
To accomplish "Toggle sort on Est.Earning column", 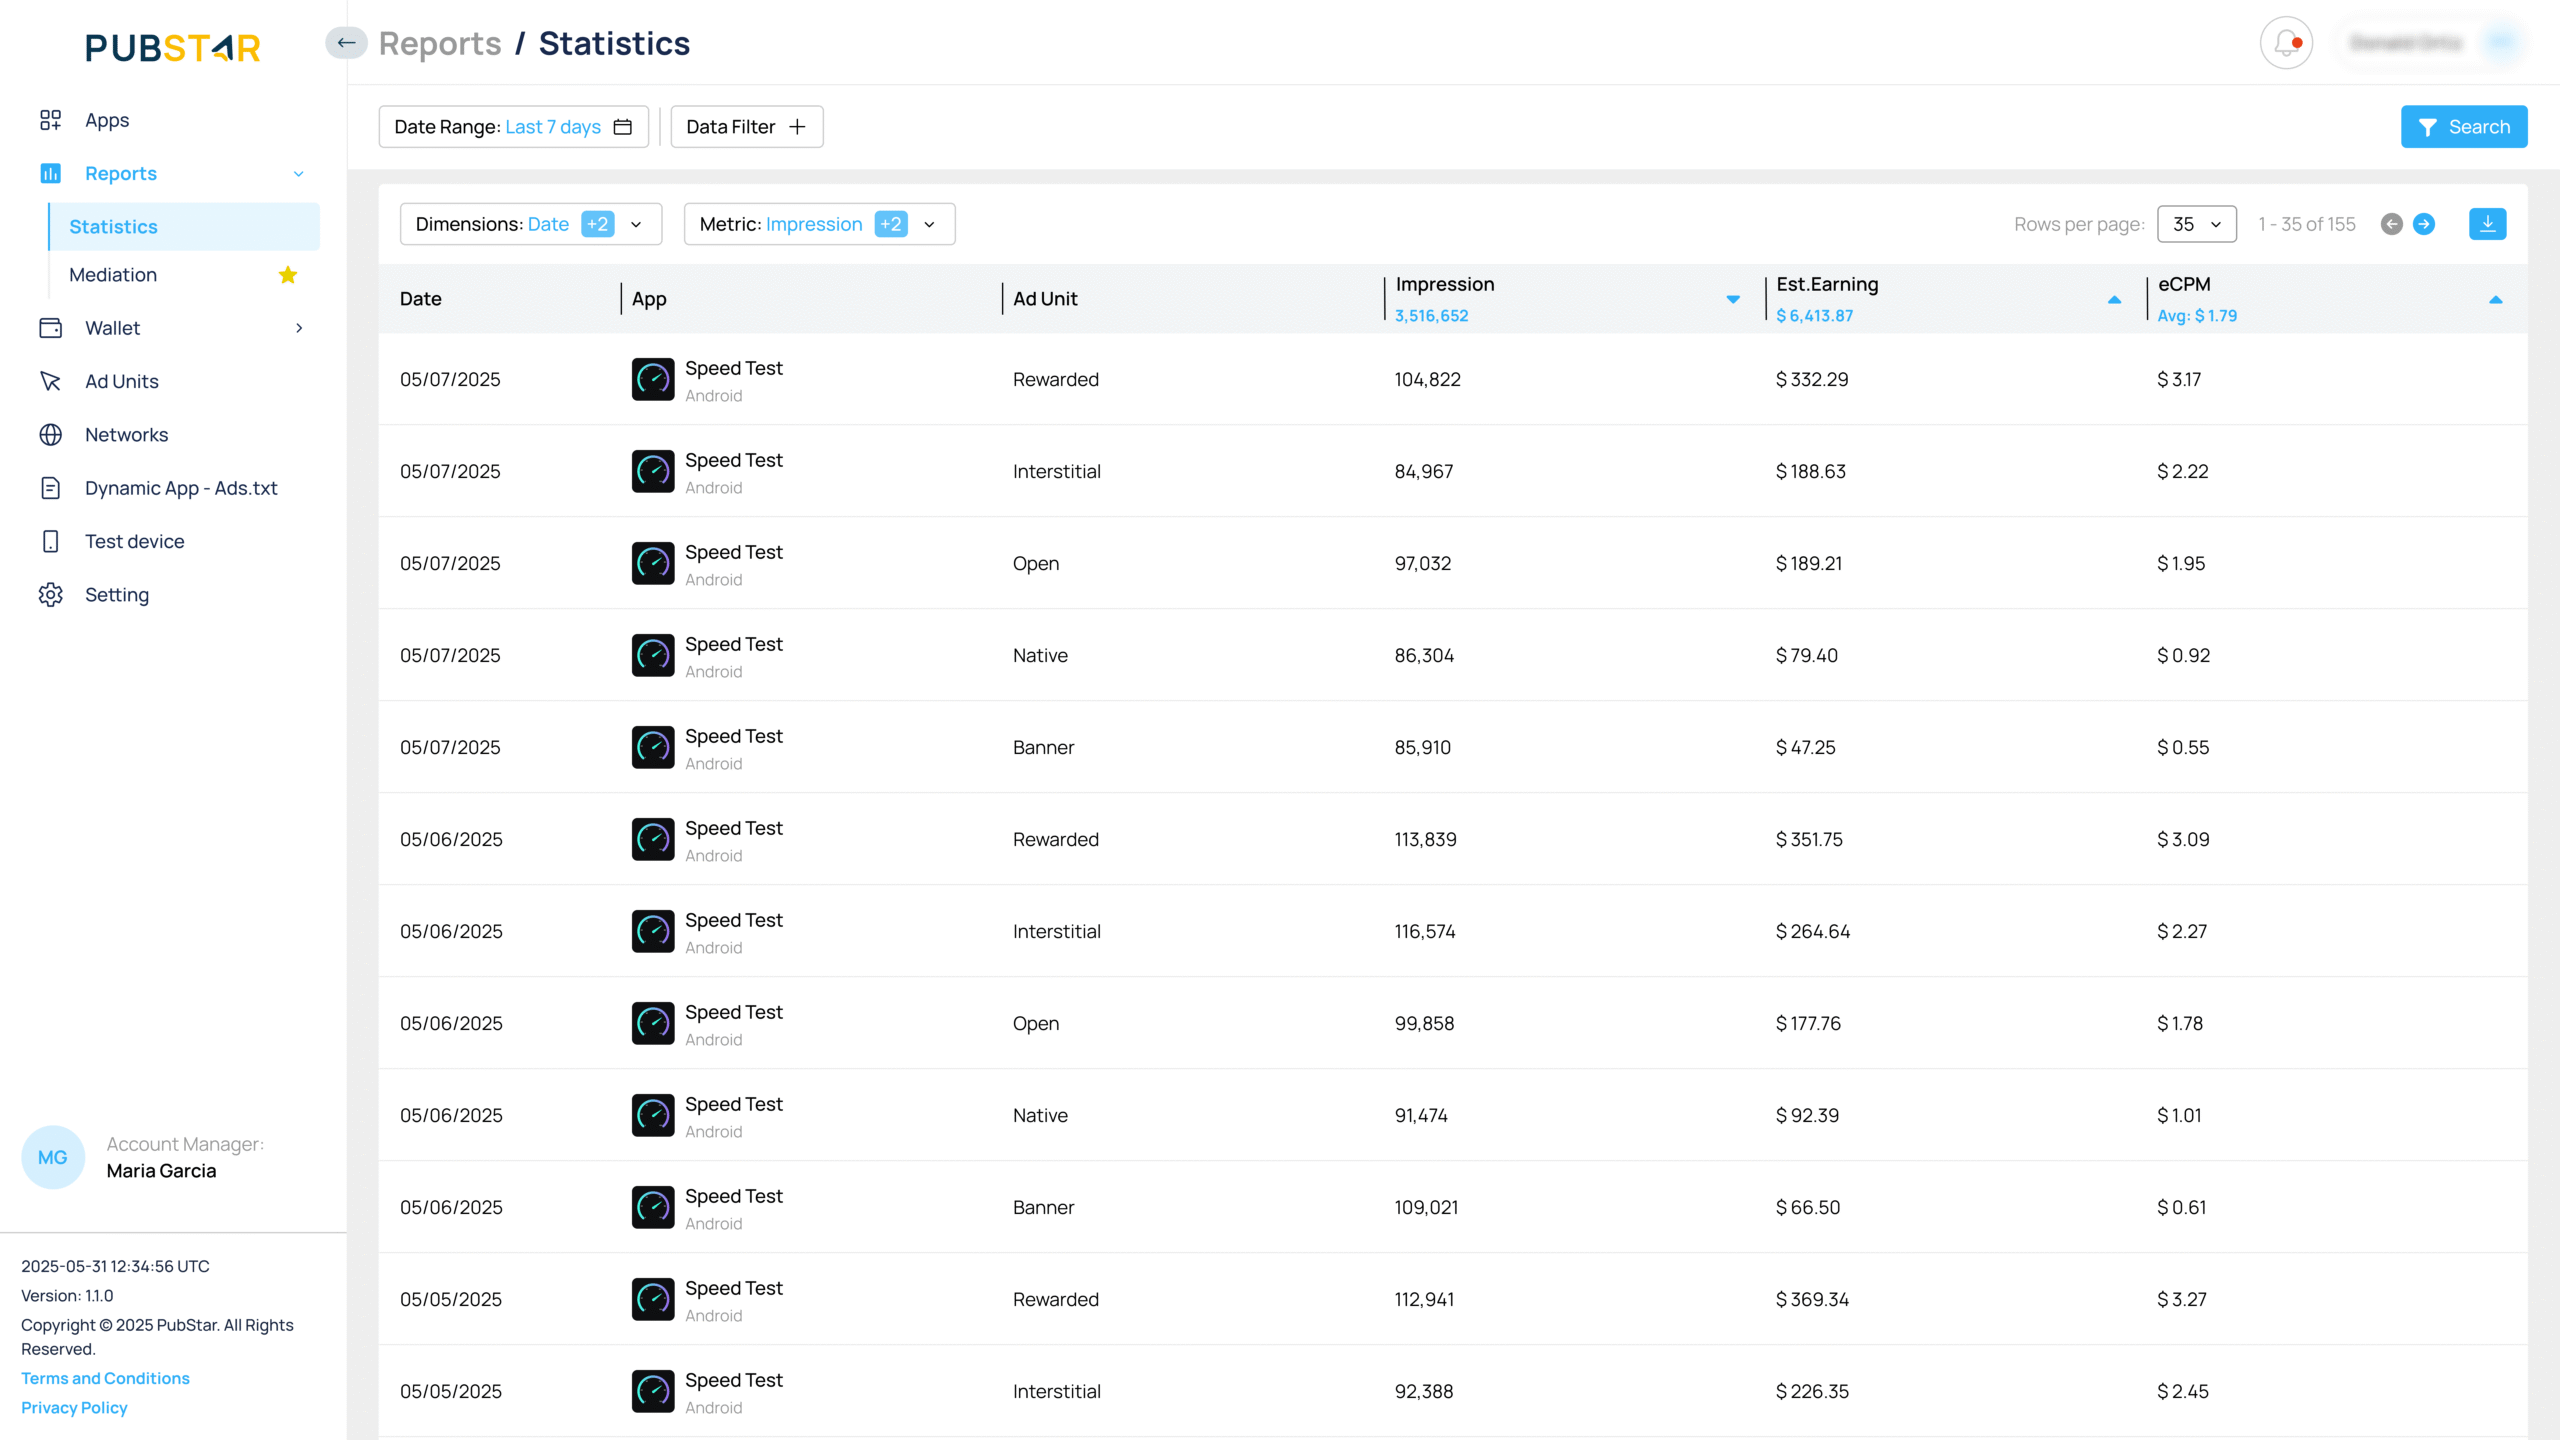I will 2114,299.
